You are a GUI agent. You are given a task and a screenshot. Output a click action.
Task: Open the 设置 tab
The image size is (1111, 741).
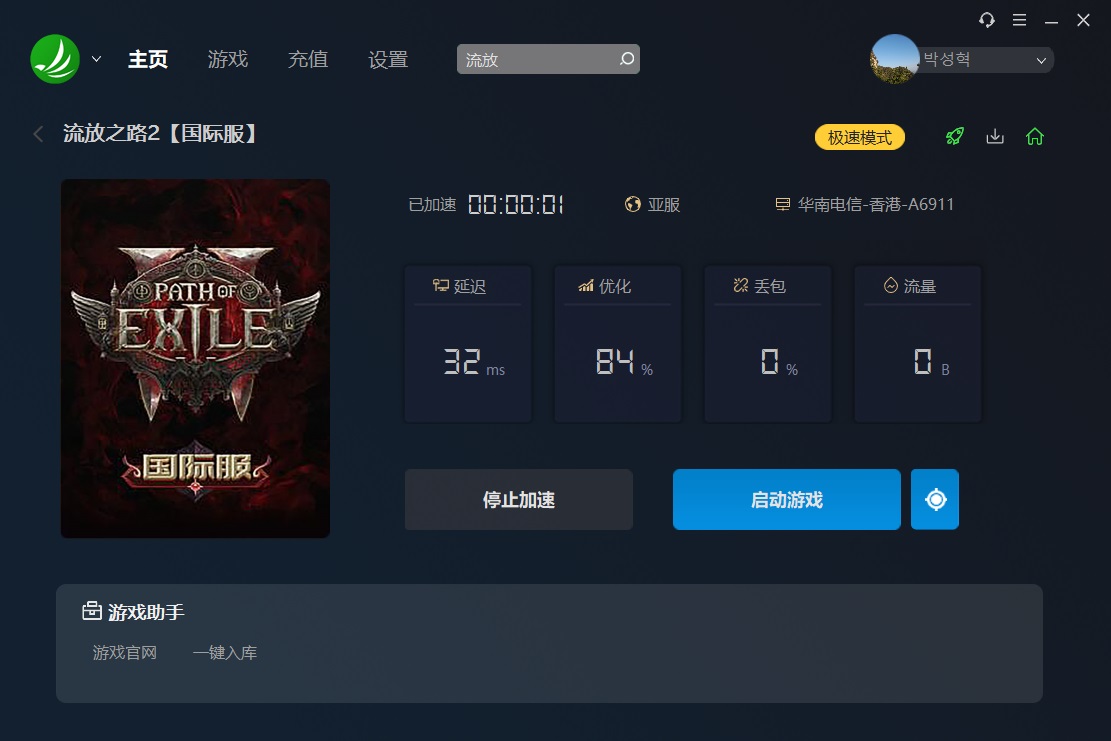point(388,59)
